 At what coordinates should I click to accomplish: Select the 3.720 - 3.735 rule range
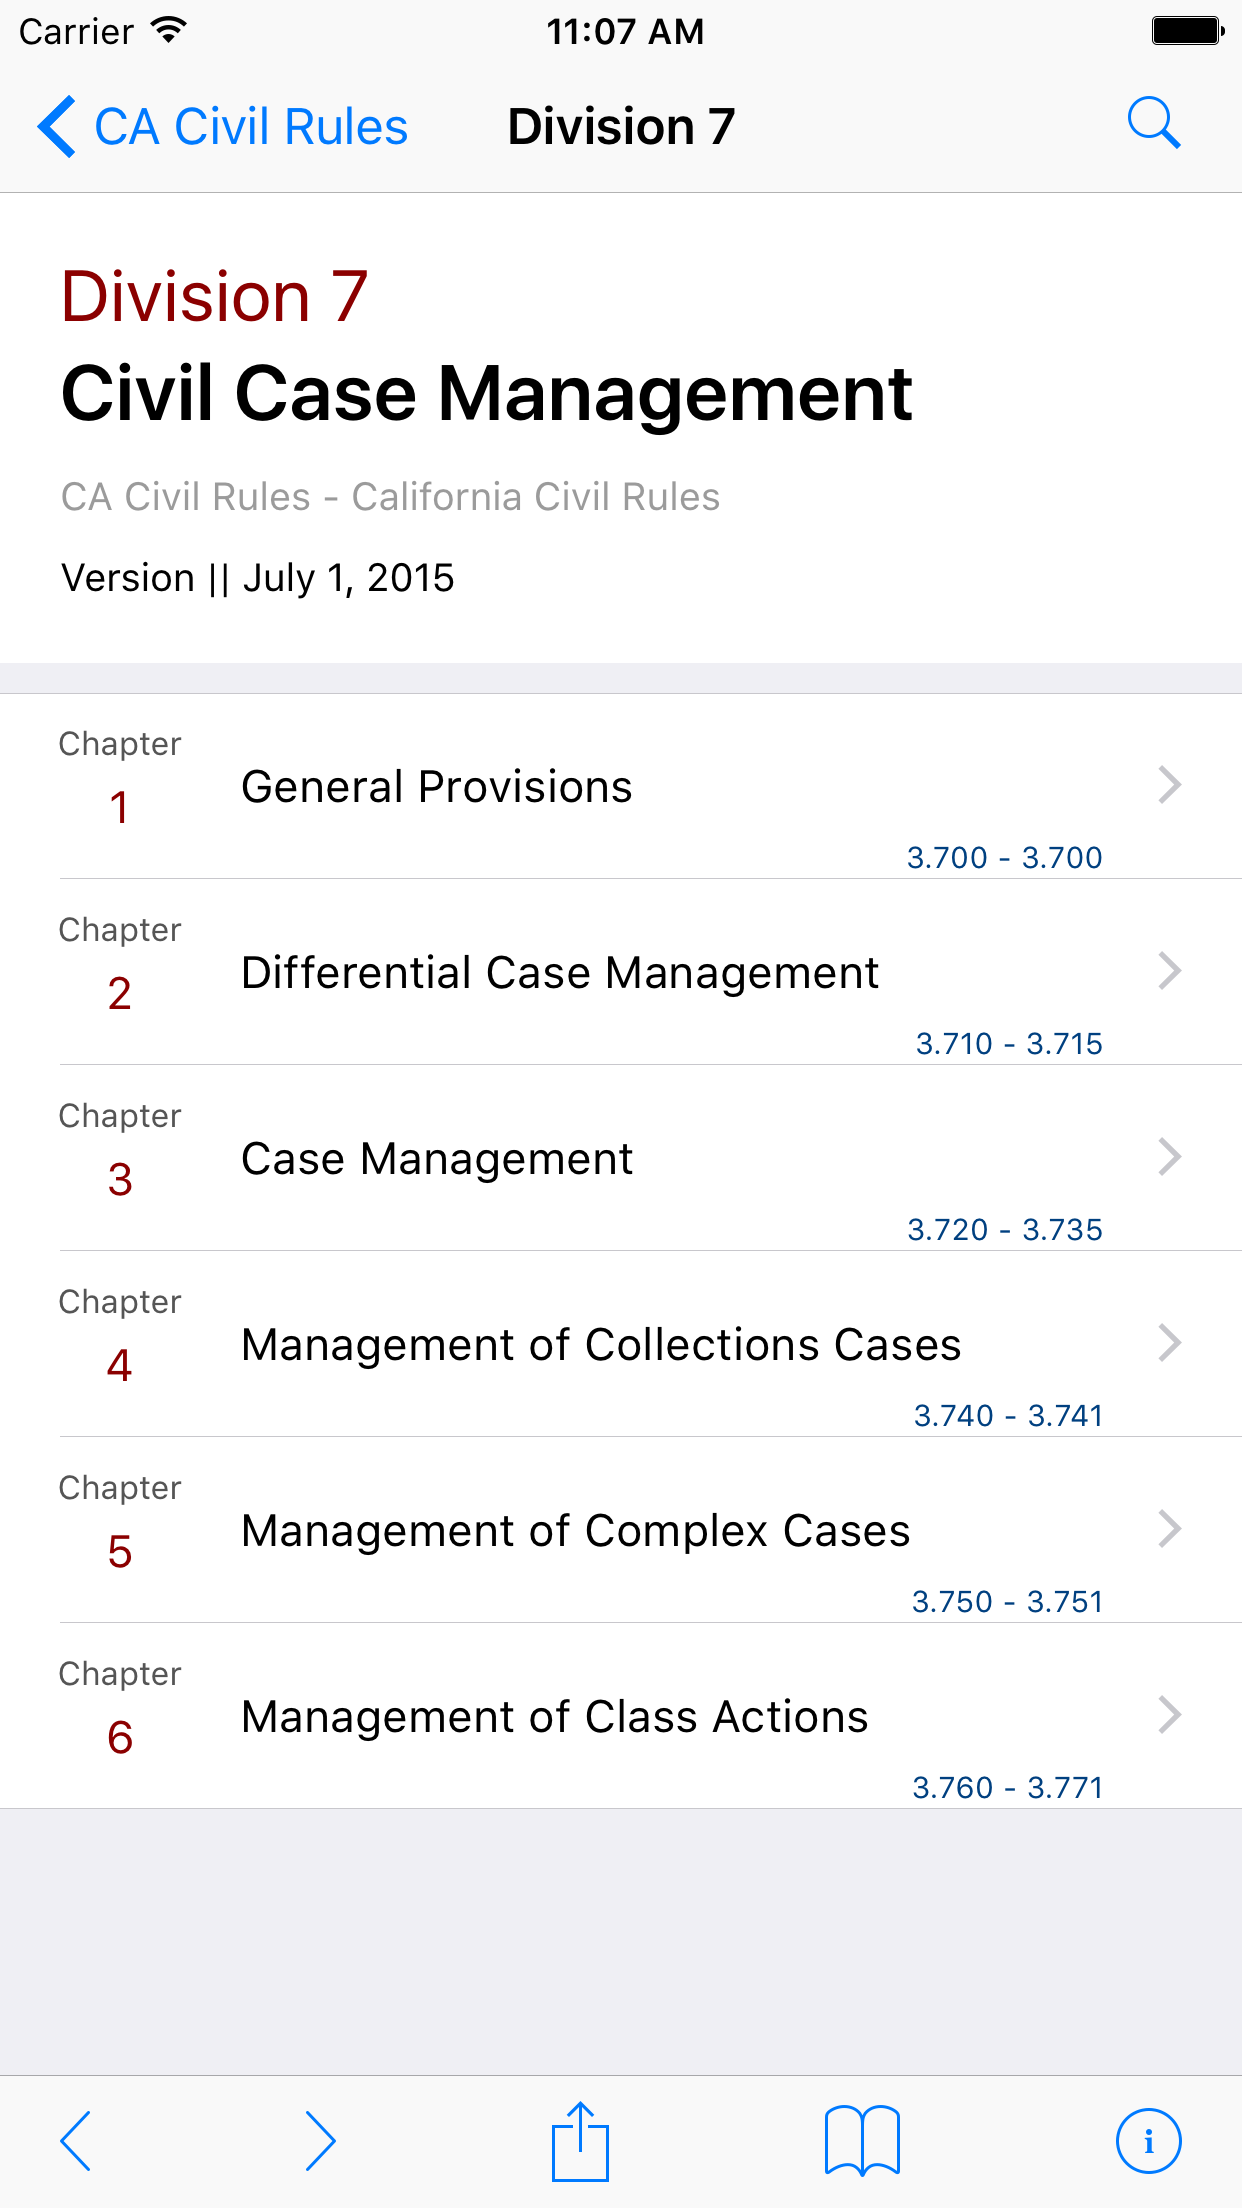pos(1004,1229)
